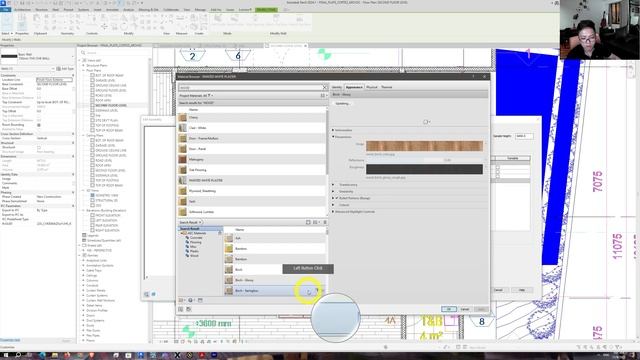Select the Plastic category in AEC Materials tree
This screenshot has height=360, width=640.
194,251
